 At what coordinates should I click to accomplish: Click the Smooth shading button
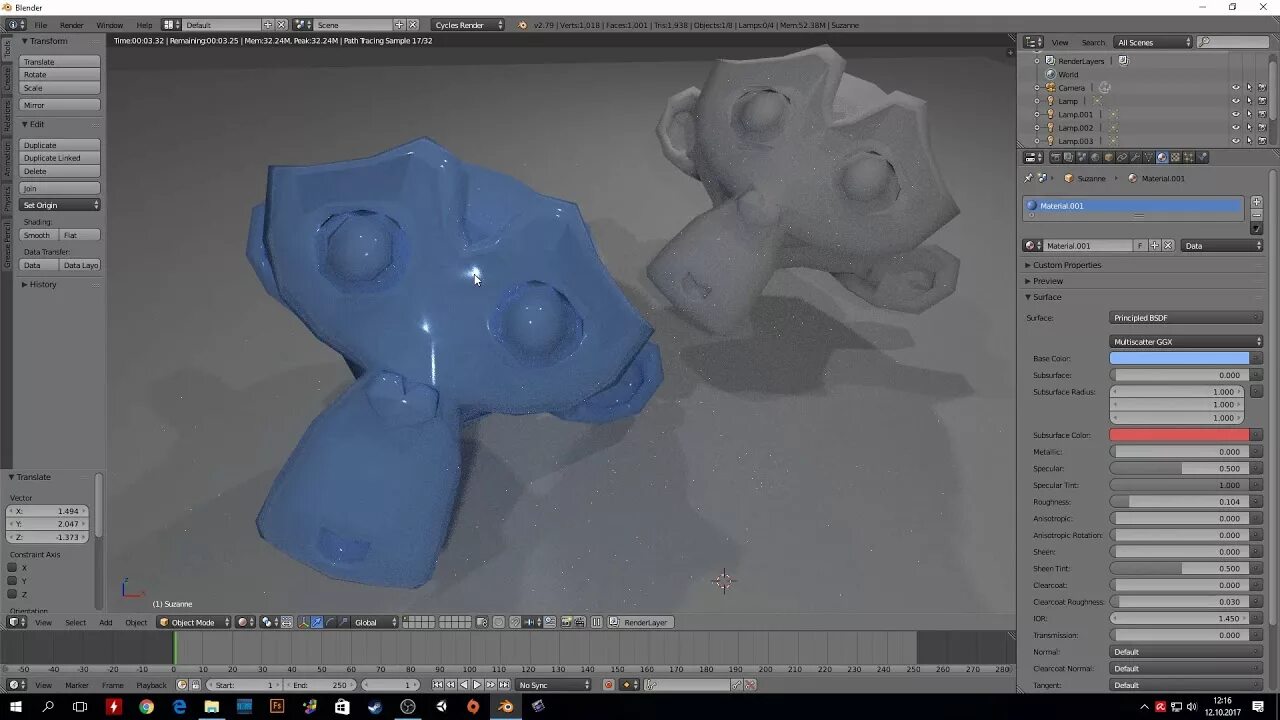[x=38, y=235]
